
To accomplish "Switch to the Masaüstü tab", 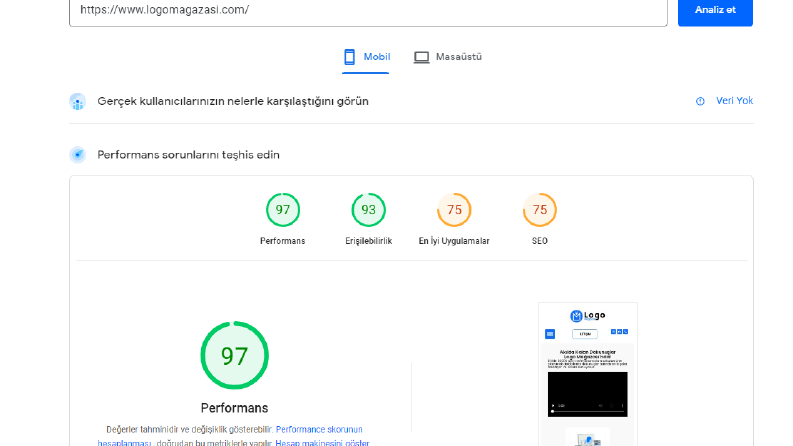I will pos(448,57).
